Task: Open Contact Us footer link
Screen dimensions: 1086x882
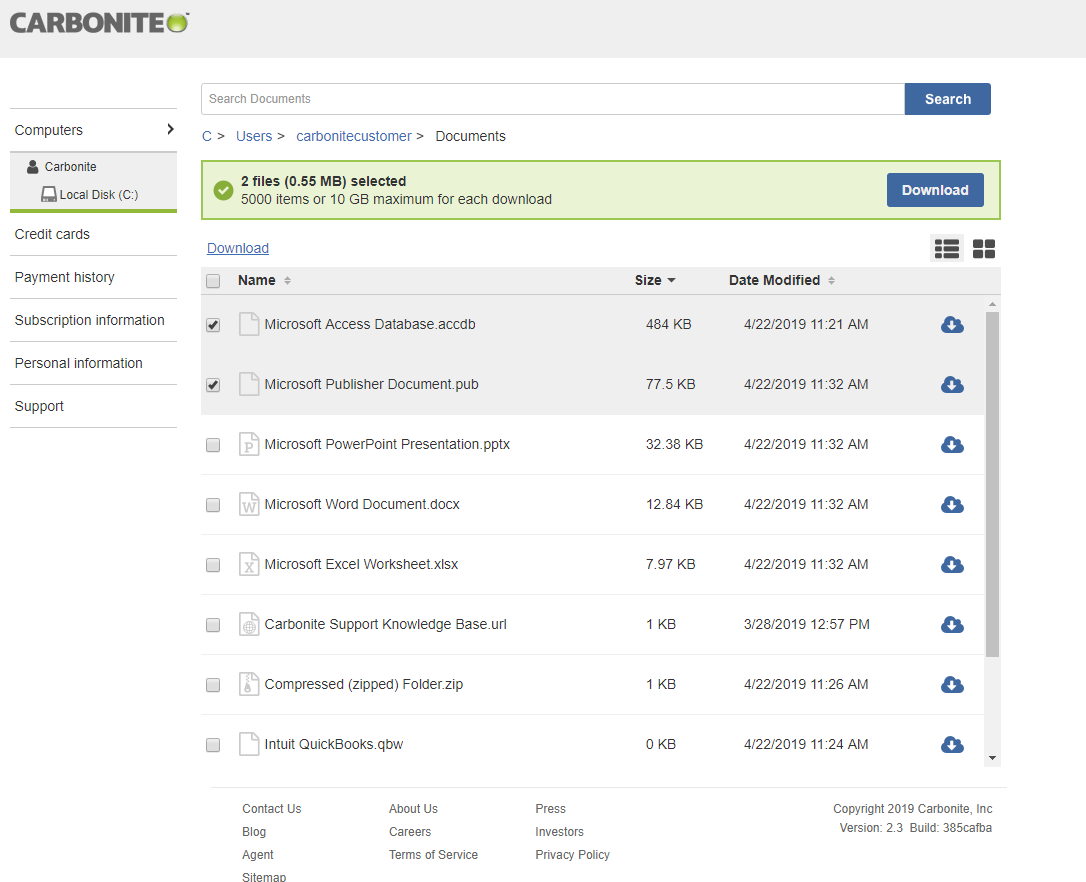Action: point(272,809)
